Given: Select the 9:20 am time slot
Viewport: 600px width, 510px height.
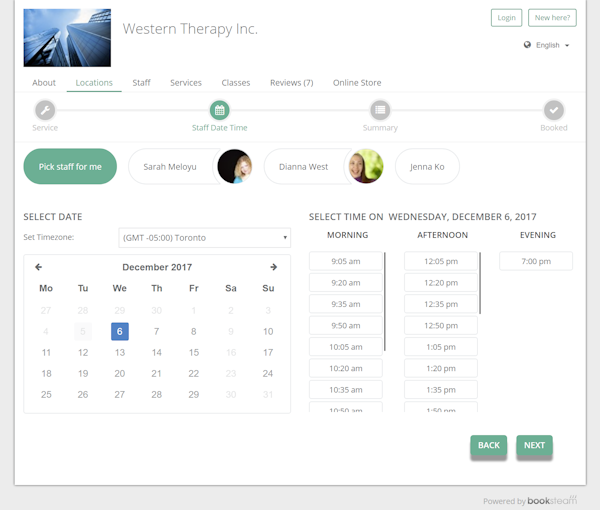Looking at the screenshot, I should pyautogui.click(x=346, y=283).
